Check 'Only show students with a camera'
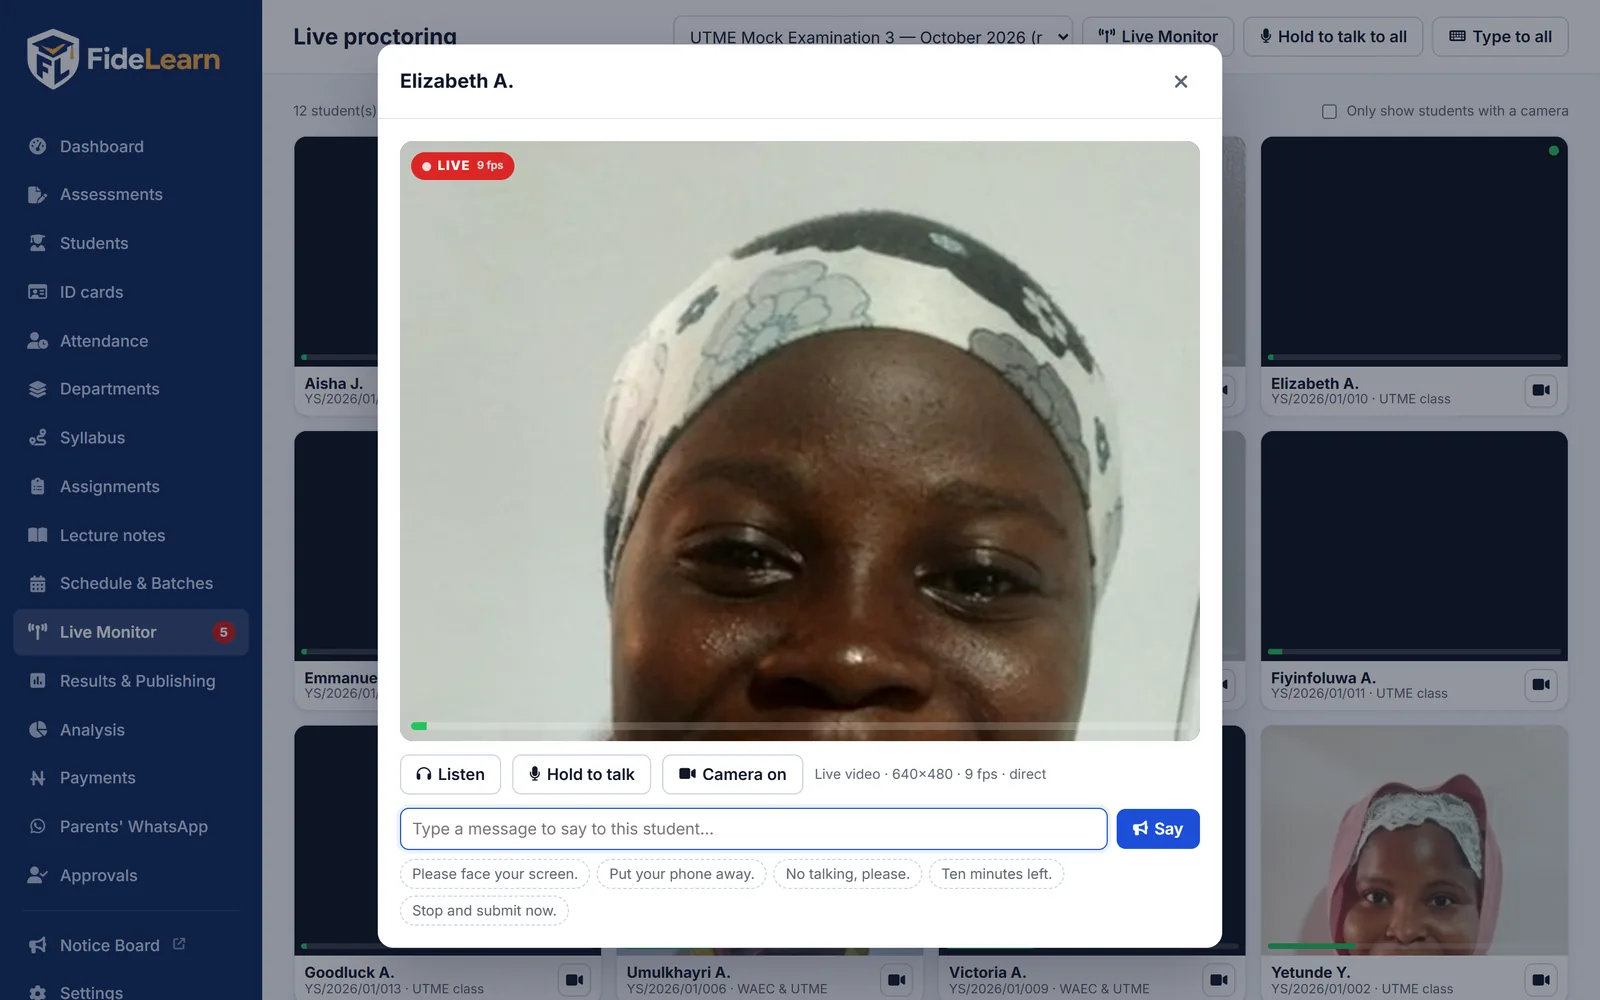Screen dimensions: 1600x1000 tap(1329, 111)
